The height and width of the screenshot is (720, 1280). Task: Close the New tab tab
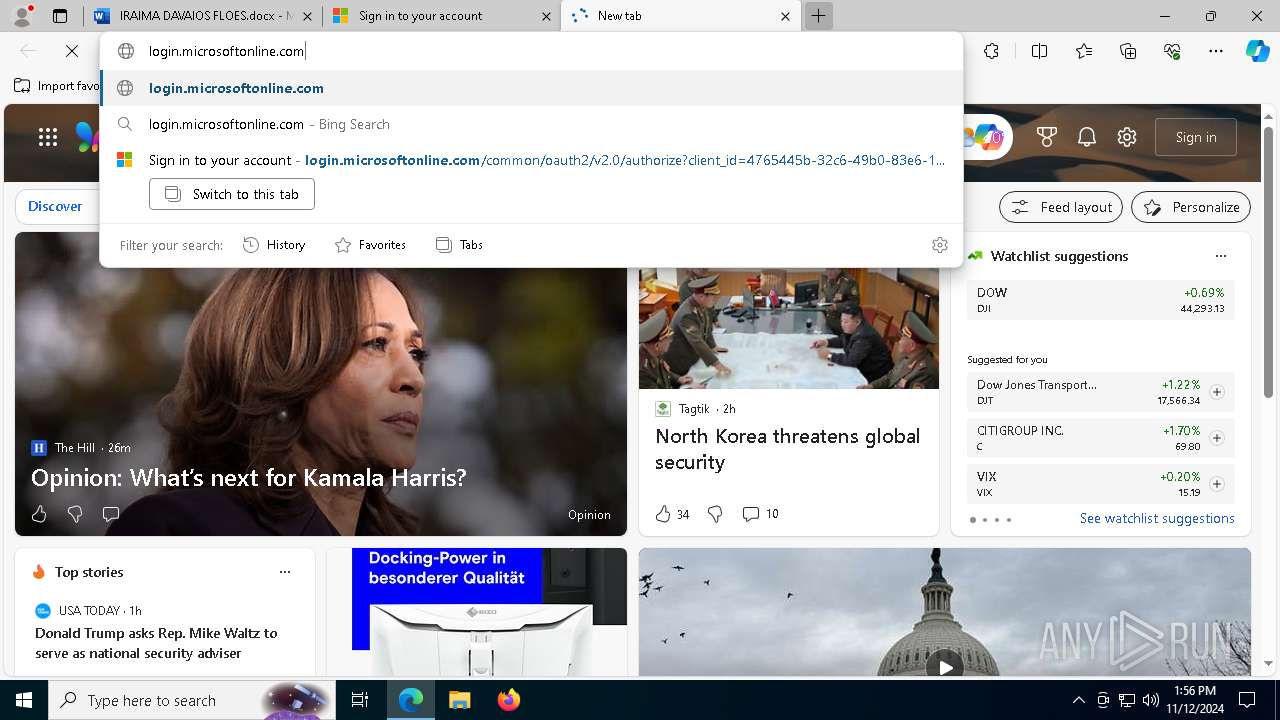[785, 16]
